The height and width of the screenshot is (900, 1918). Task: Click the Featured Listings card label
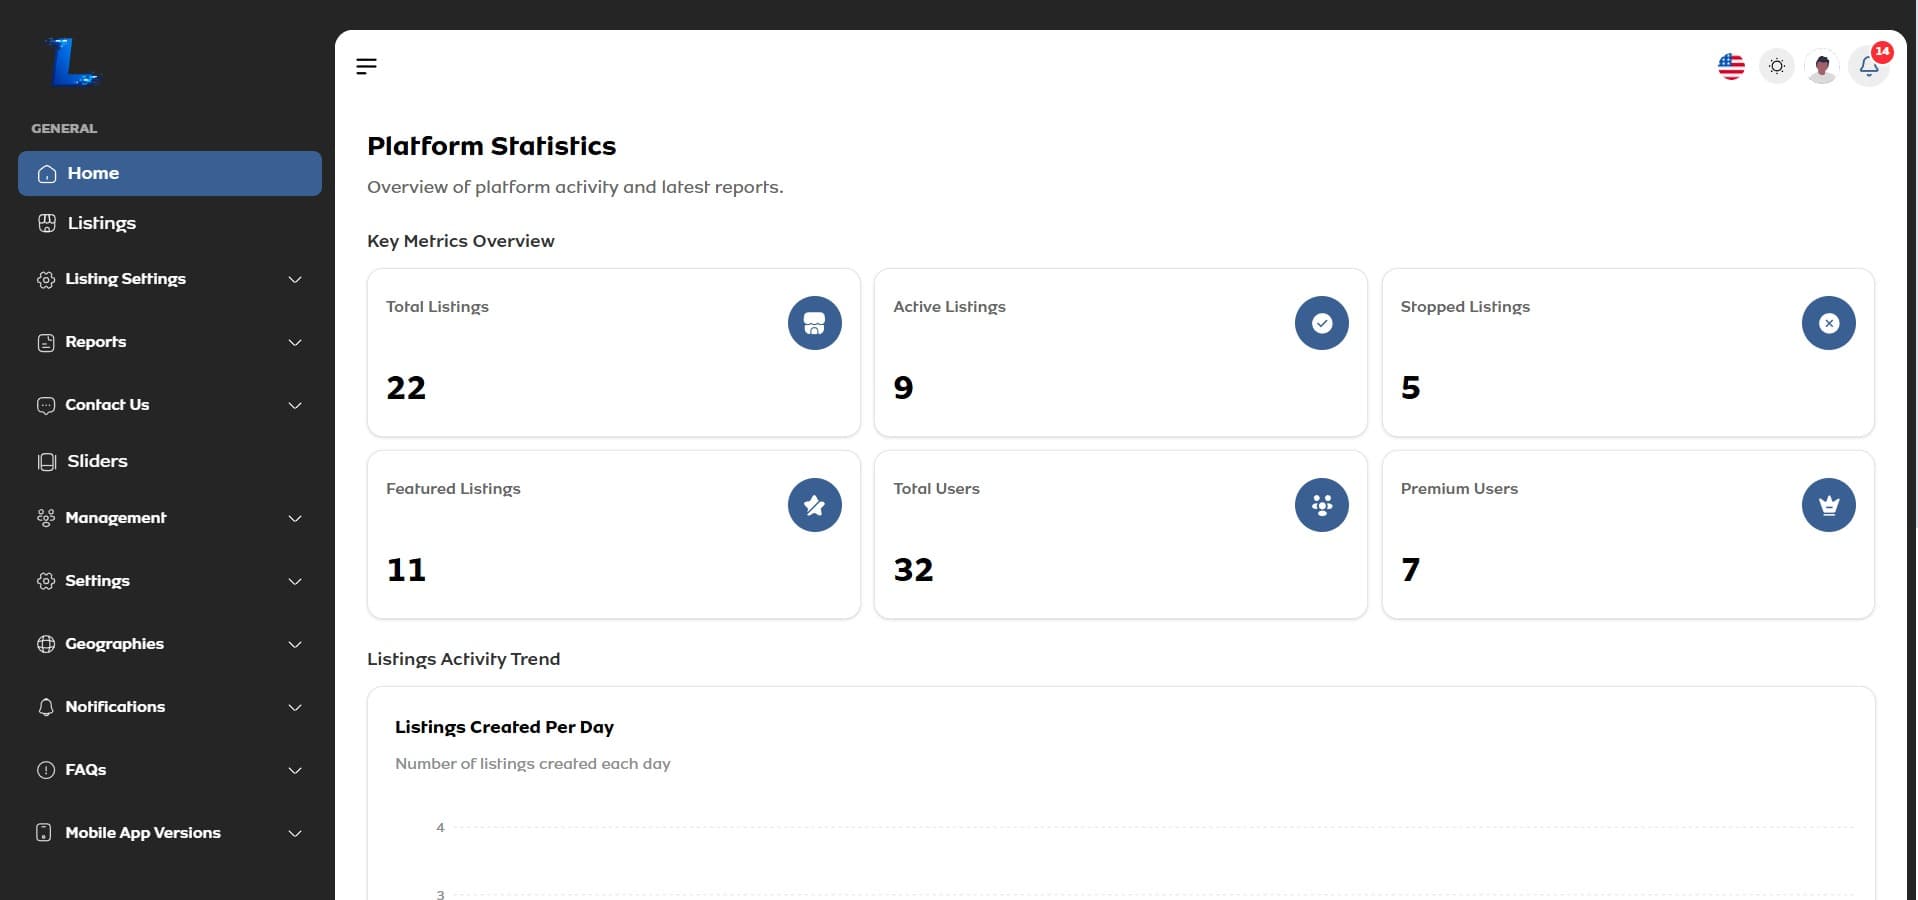[x=453, y=489]
